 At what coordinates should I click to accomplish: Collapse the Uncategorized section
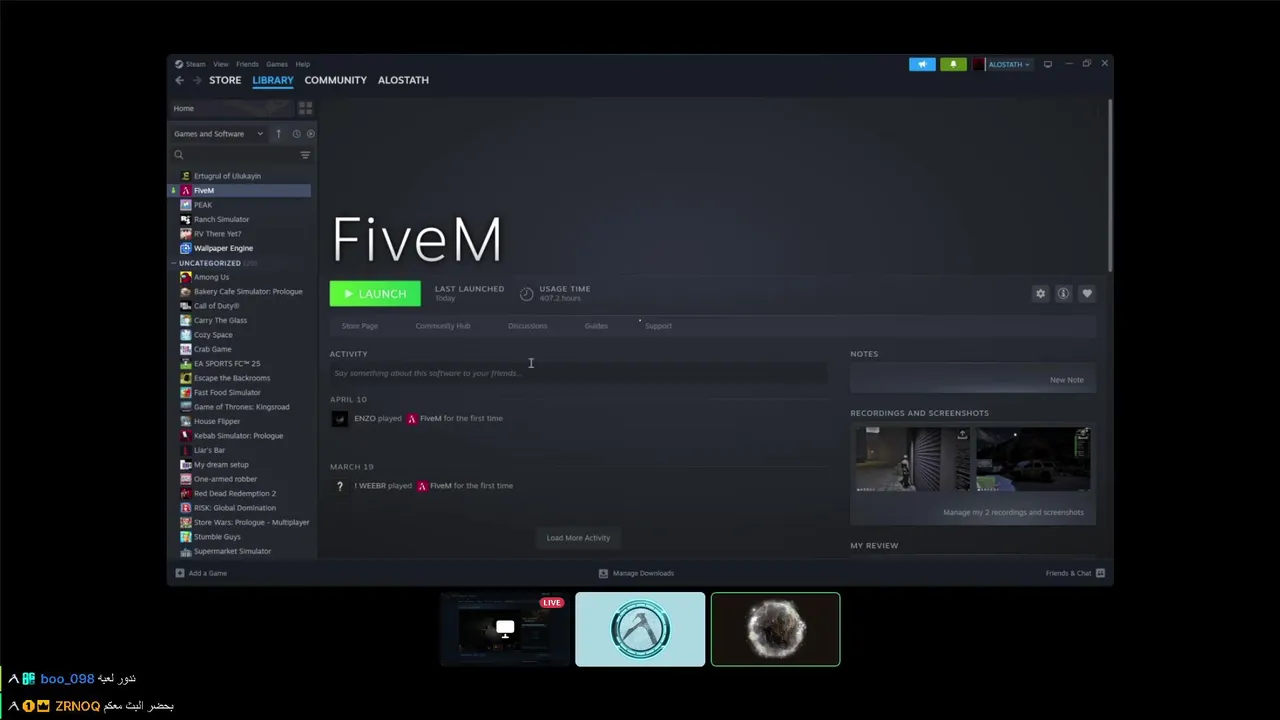pos(174,263)
